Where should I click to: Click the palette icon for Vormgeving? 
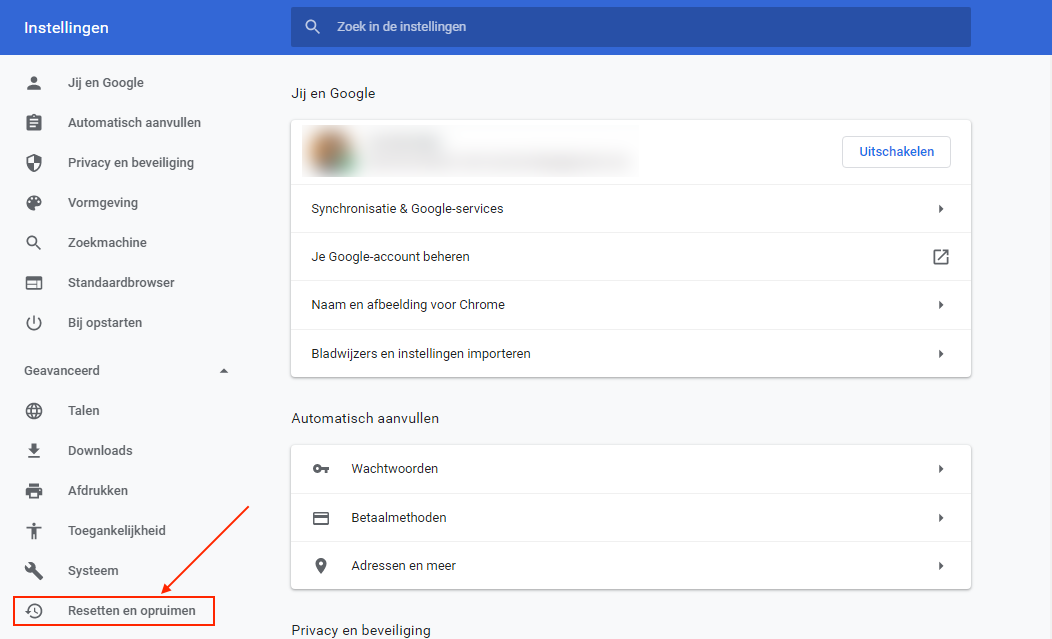tap(34, 203)
